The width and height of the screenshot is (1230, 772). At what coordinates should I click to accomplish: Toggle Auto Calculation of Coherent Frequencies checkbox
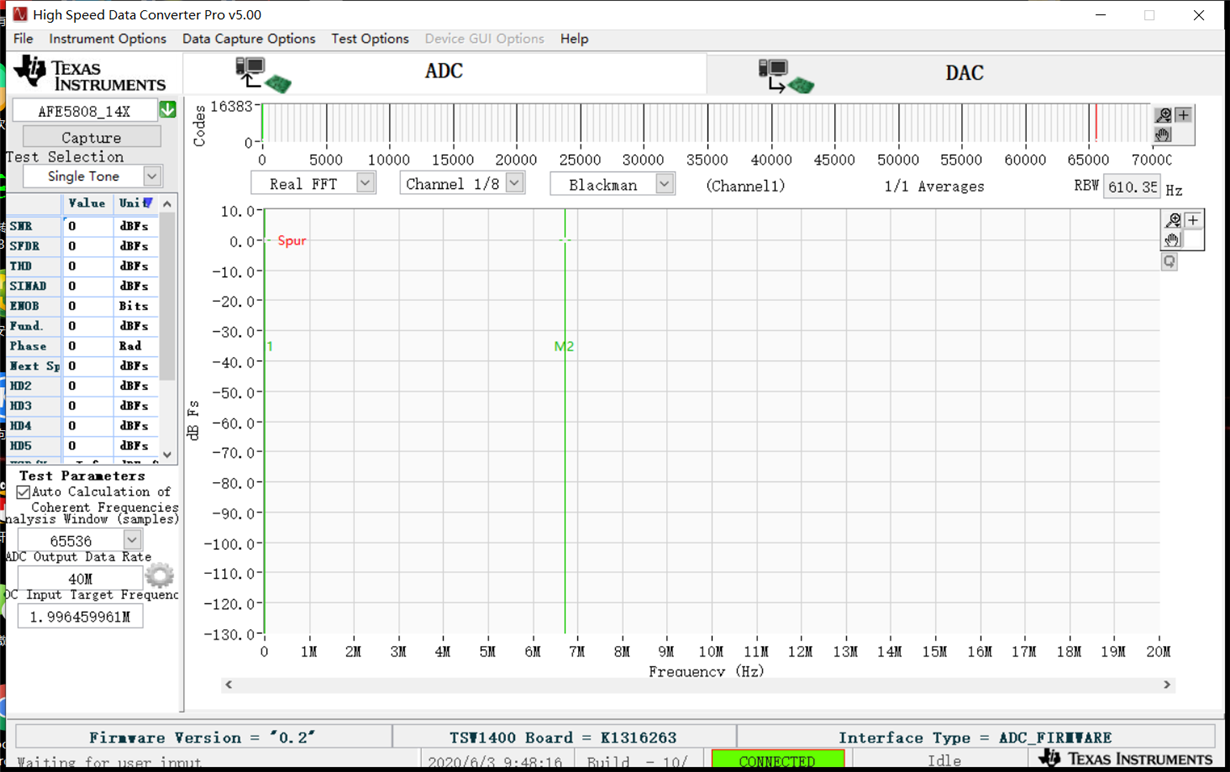24,492
